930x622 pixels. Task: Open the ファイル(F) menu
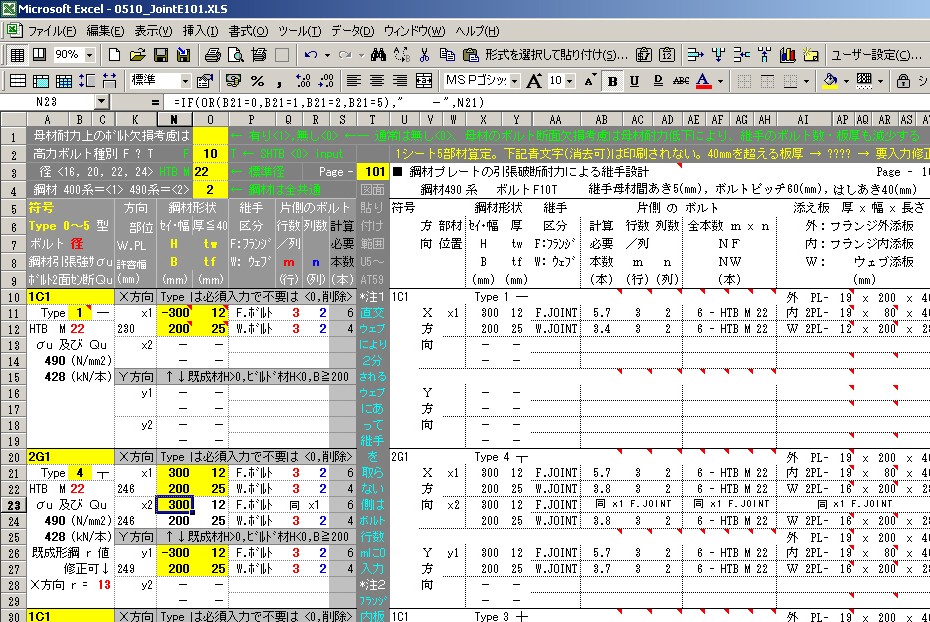[x=52, y=31]
